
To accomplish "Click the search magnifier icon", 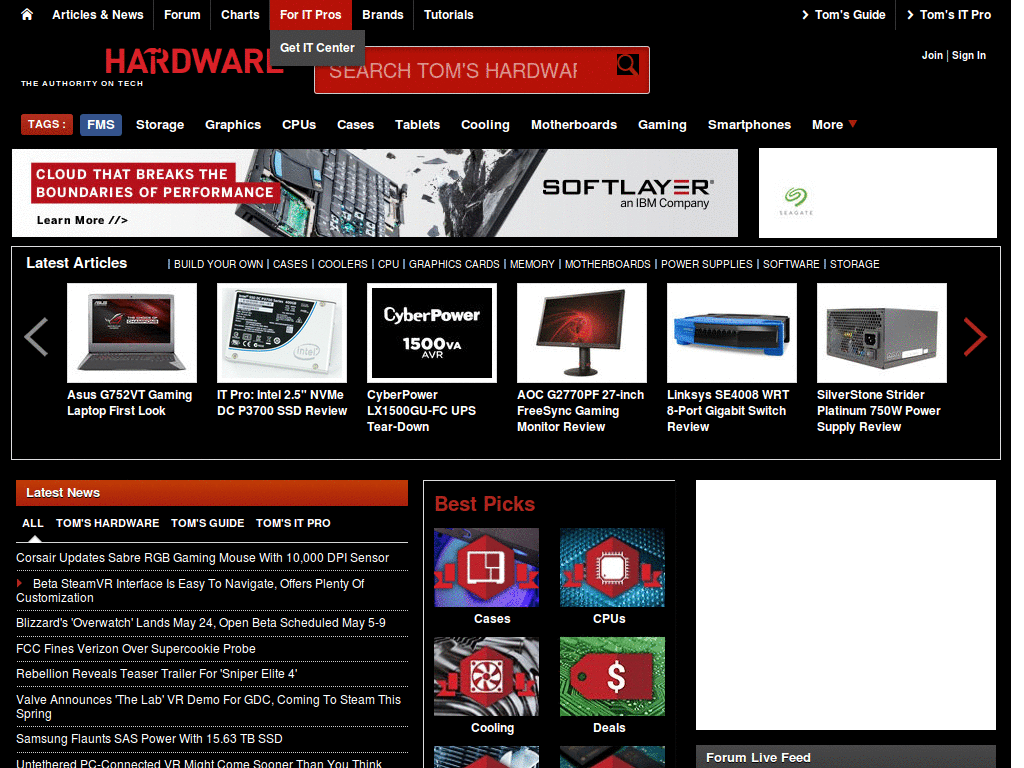I will coord(628,64).
